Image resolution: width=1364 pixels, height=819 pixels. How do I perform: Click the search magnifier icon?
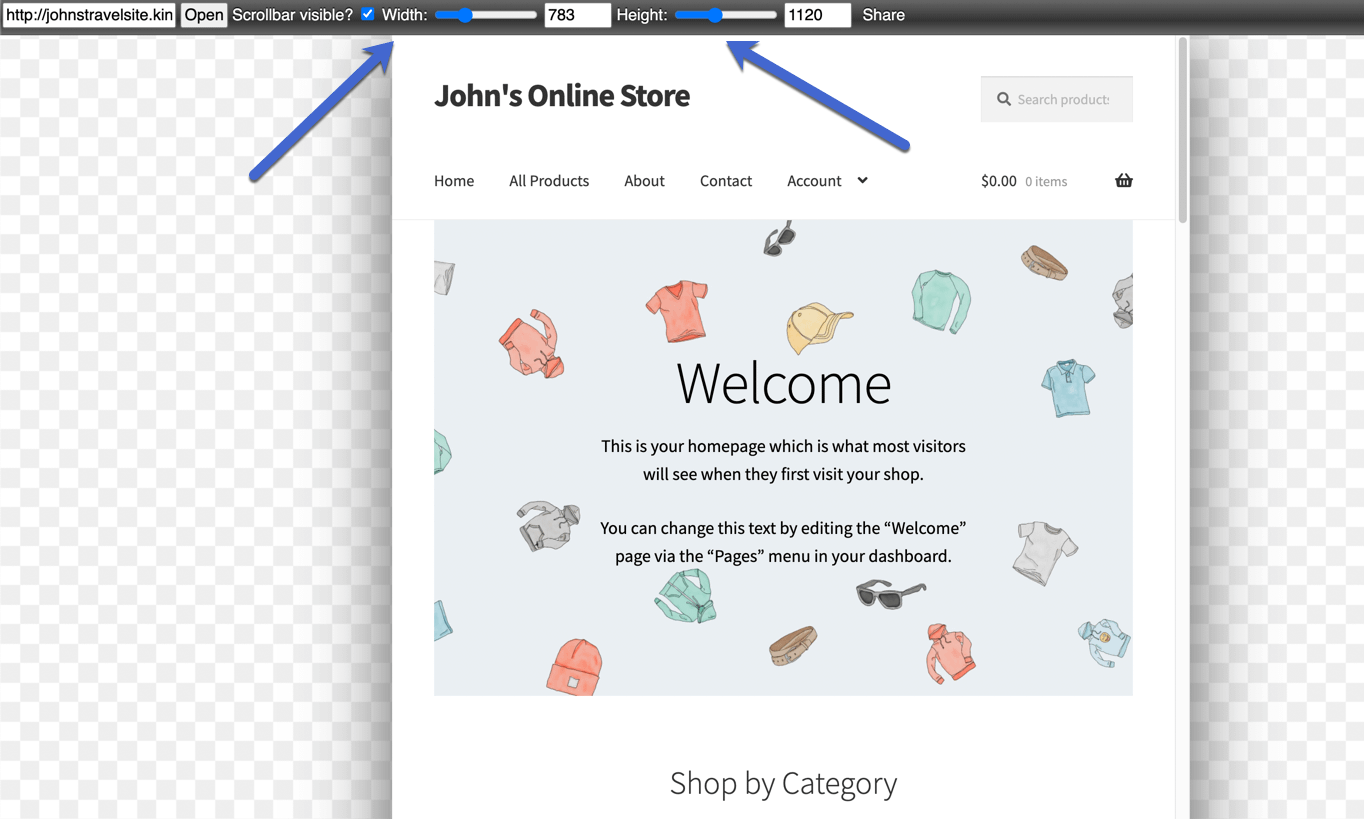coord(1004,99)
